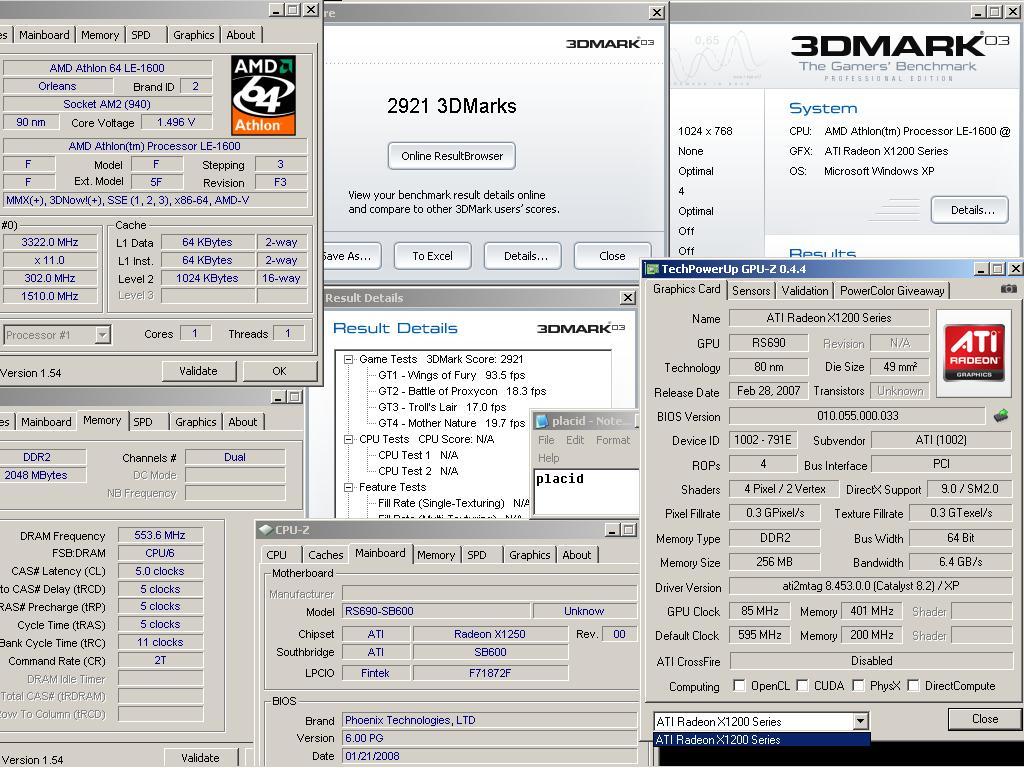The height and width of the screenshot is (768, 1024).
Task: Click the GPU-Z screenshot camera icon
Action: click(1008, 288)
